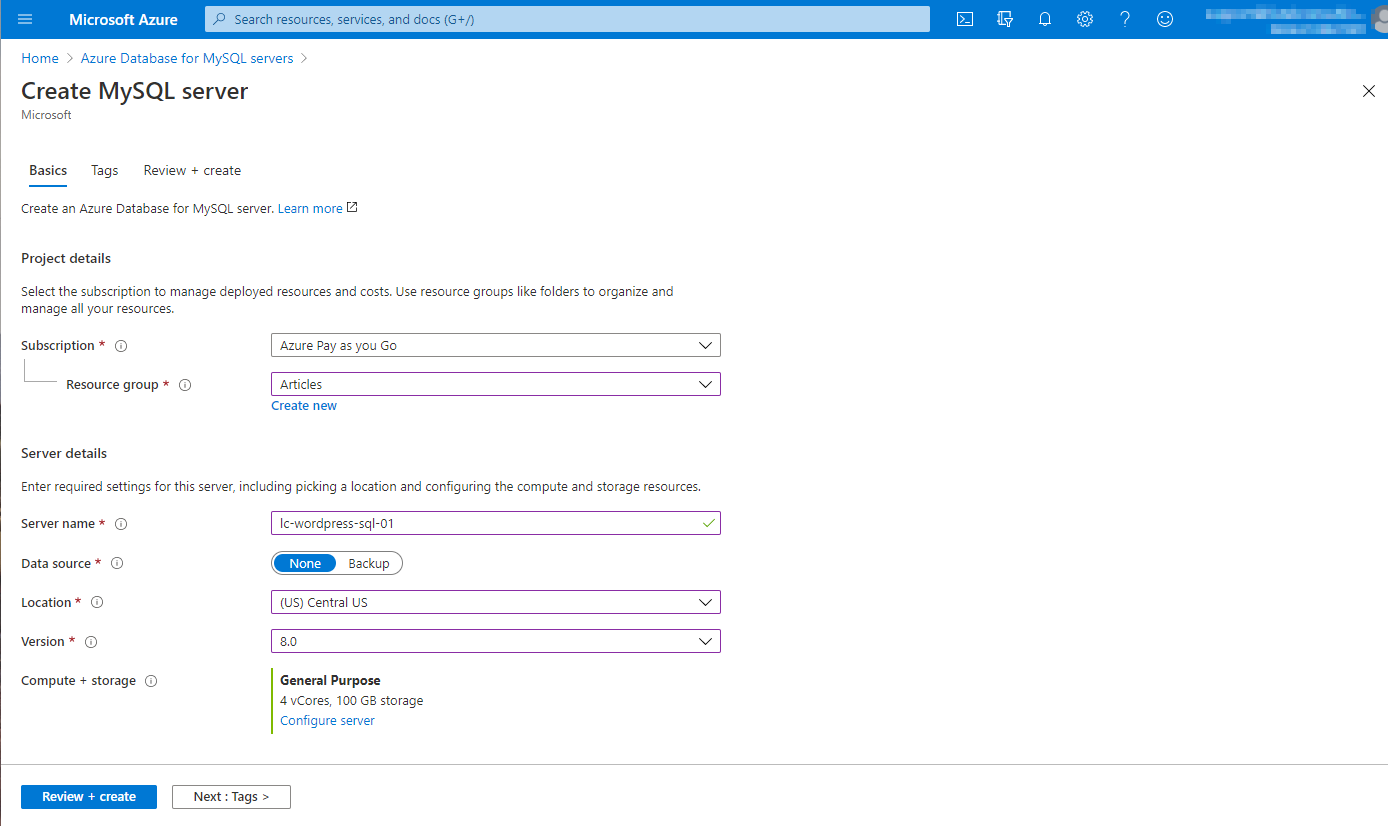Screen dimensions: 1388x826
Task: Click the Next : Tags button
Action: 231,797
